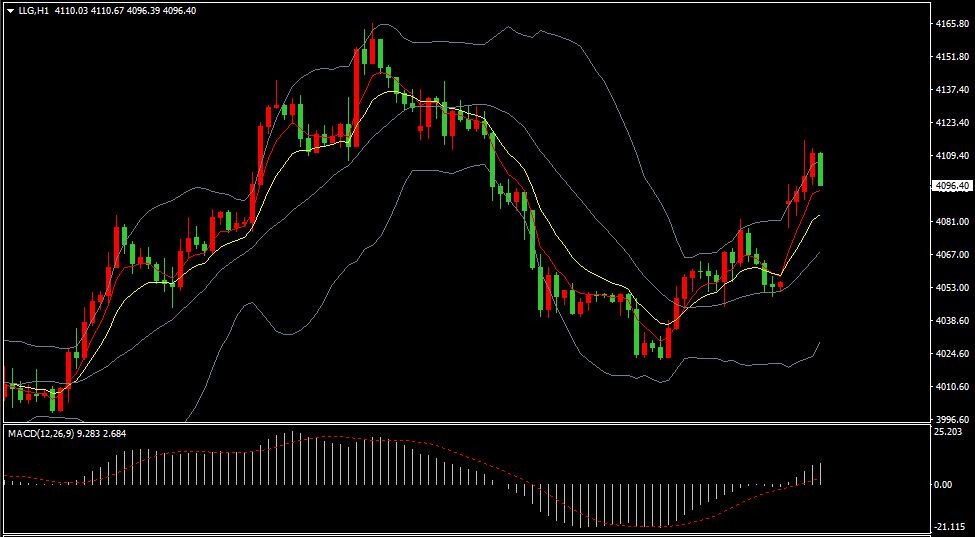The height and width of the screenshot is (537, 975).
Task: Click the 0.00 MACD scale label
Action: (x=944, y=484)
